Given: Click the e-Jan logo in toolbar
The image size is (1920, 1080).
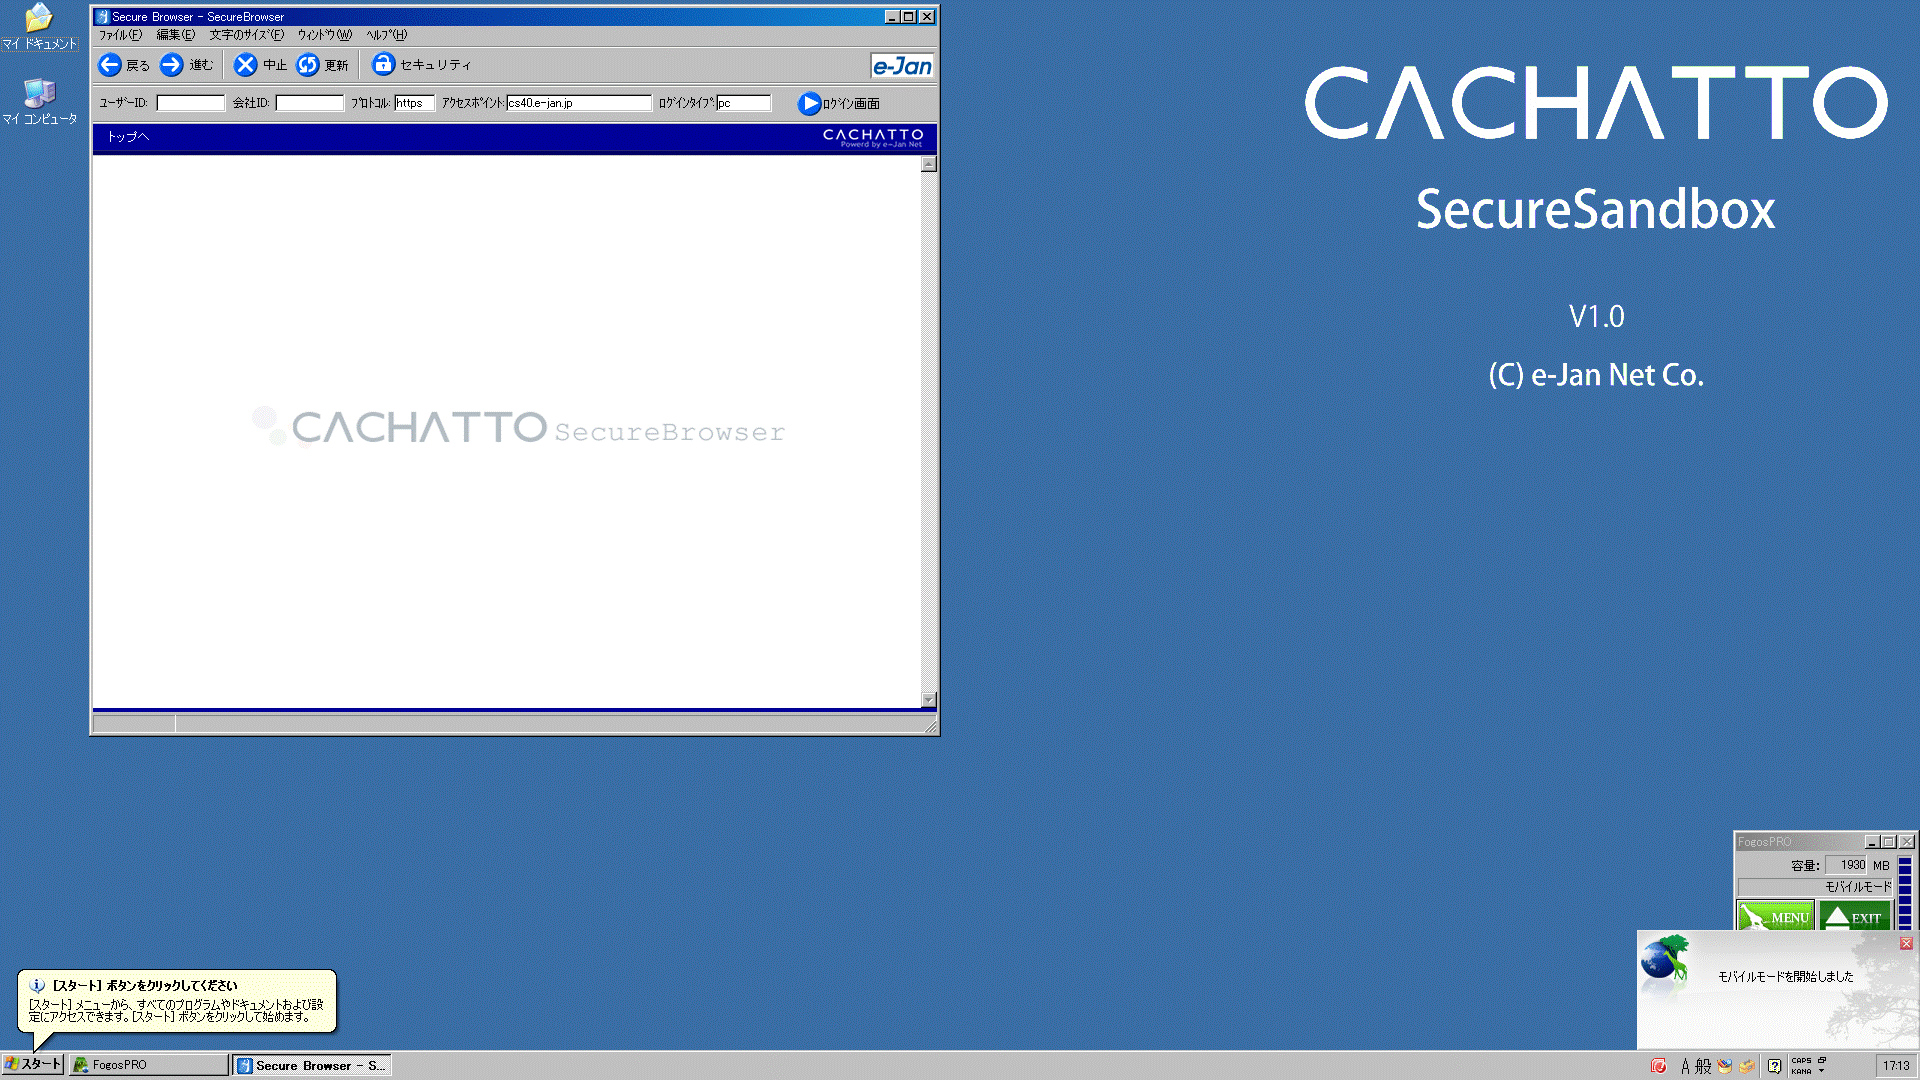Looking at the screenshot, I should click(902, 66).
